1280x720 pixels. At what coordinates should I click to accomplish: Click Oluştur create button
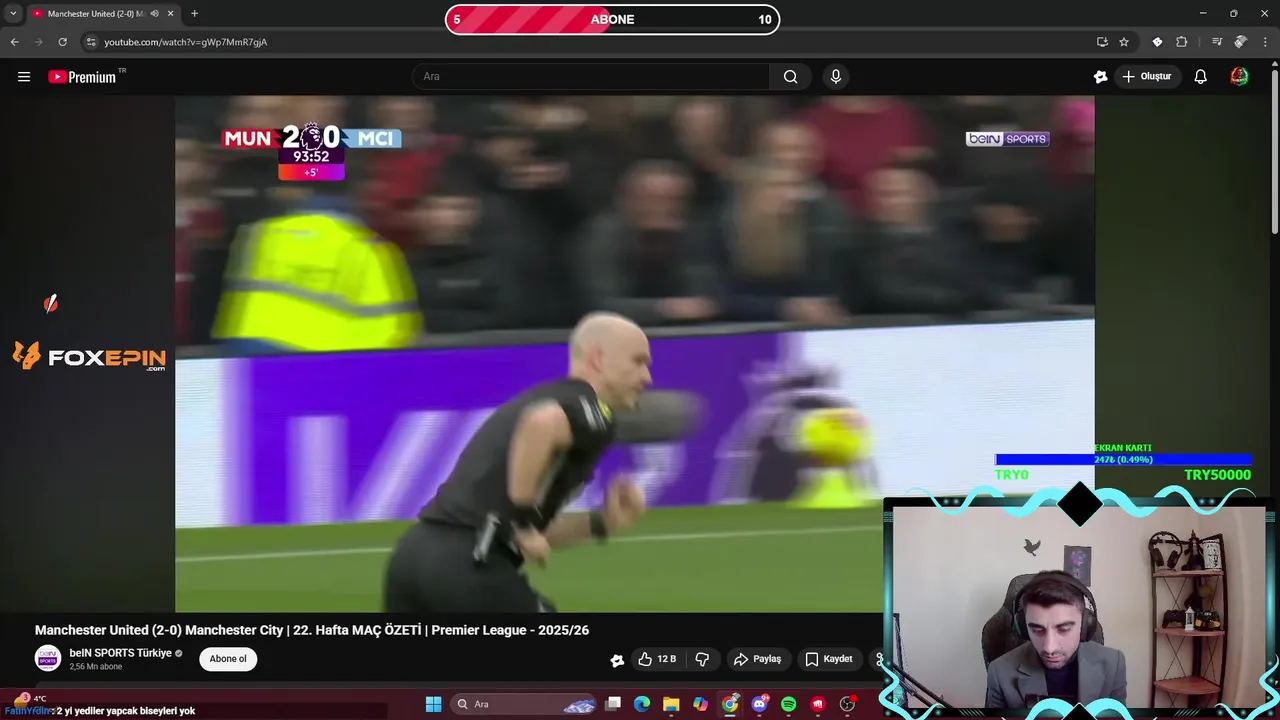[x=1146, y=77]
